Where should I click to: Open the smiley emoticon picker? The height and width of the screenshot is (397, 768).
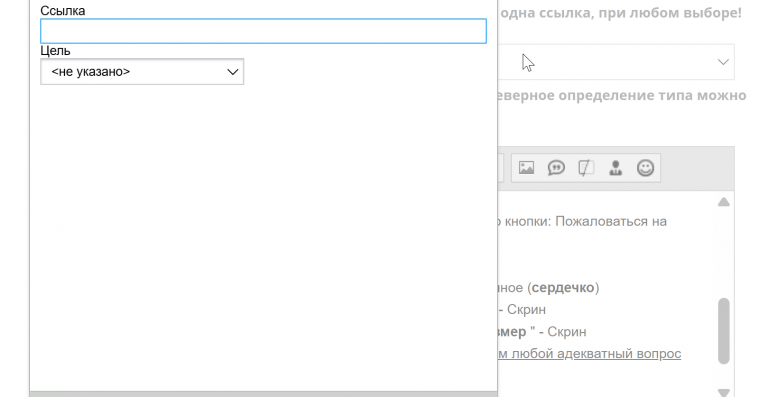tap(646, 168)
